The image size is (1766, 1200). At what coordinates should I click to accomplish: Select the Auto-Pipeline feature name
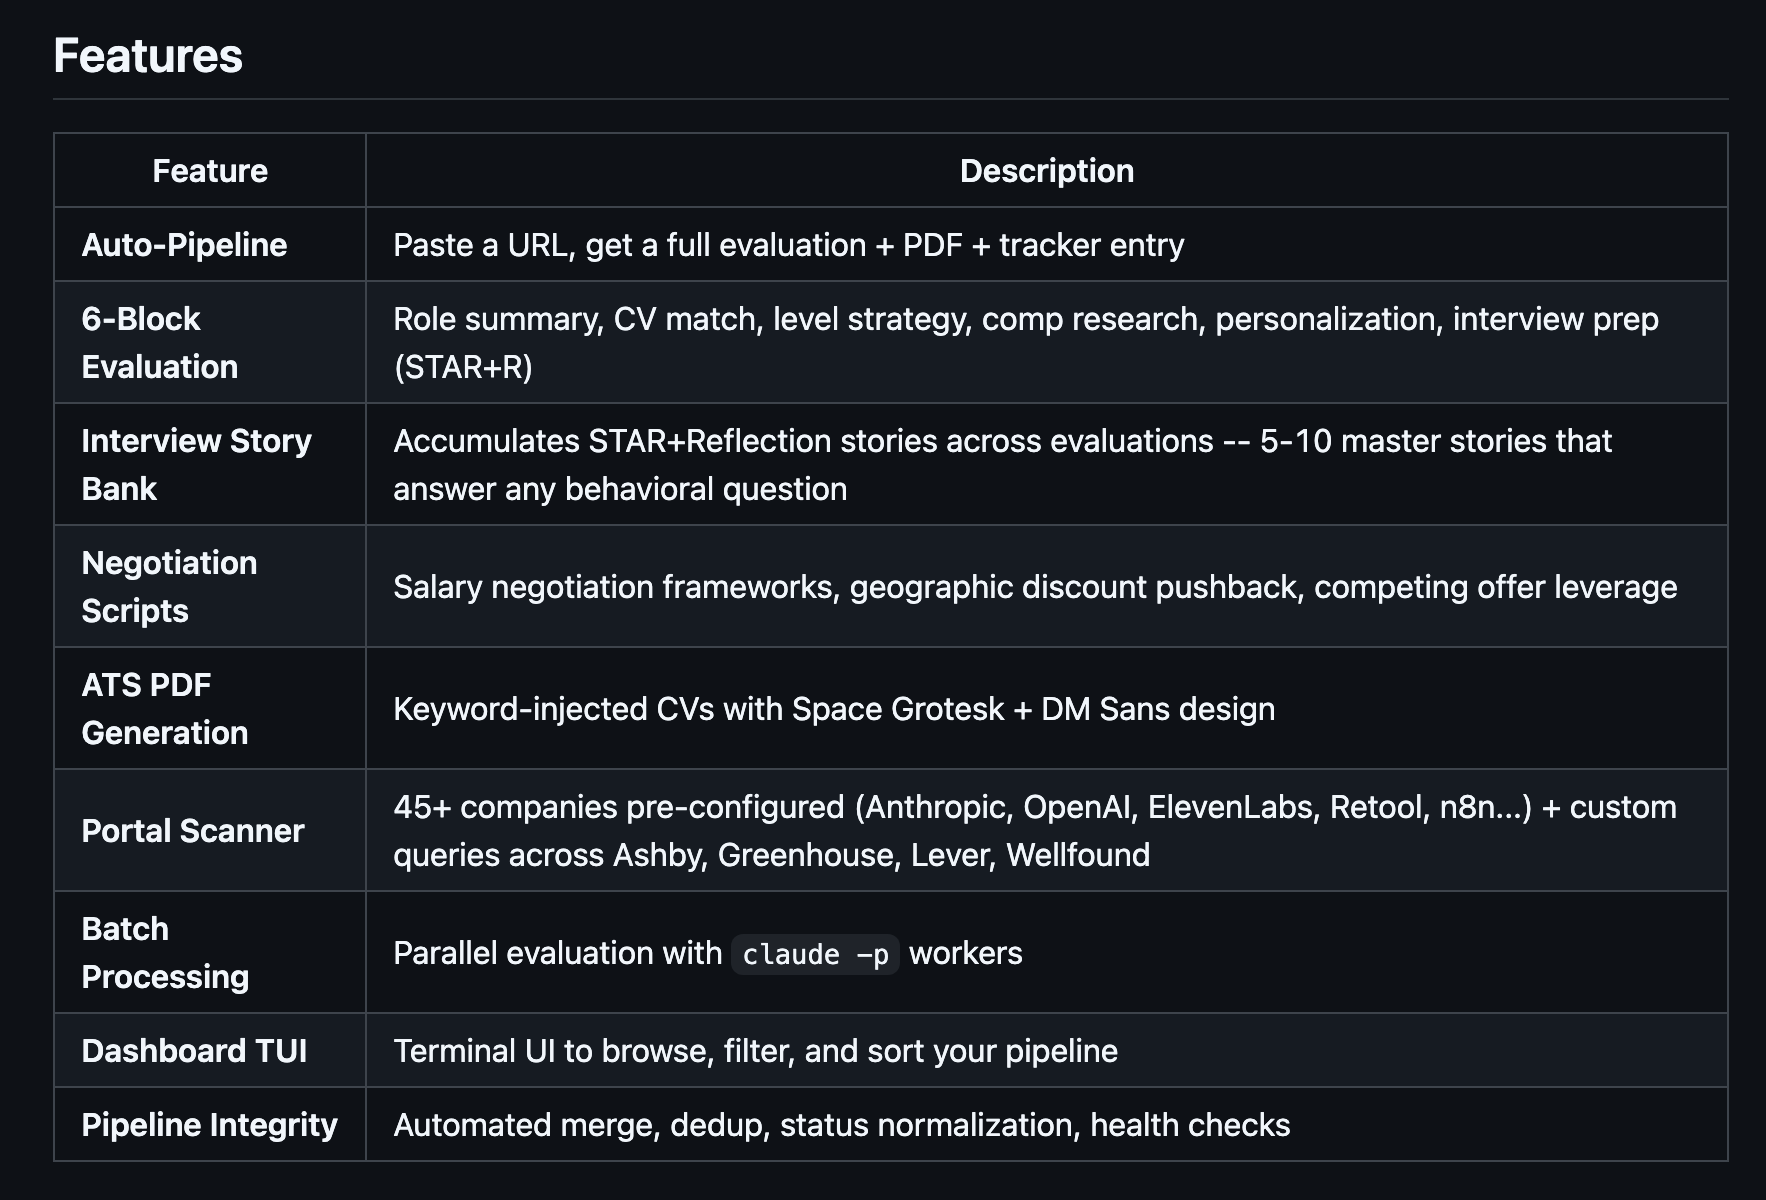[x=184, y=245]
